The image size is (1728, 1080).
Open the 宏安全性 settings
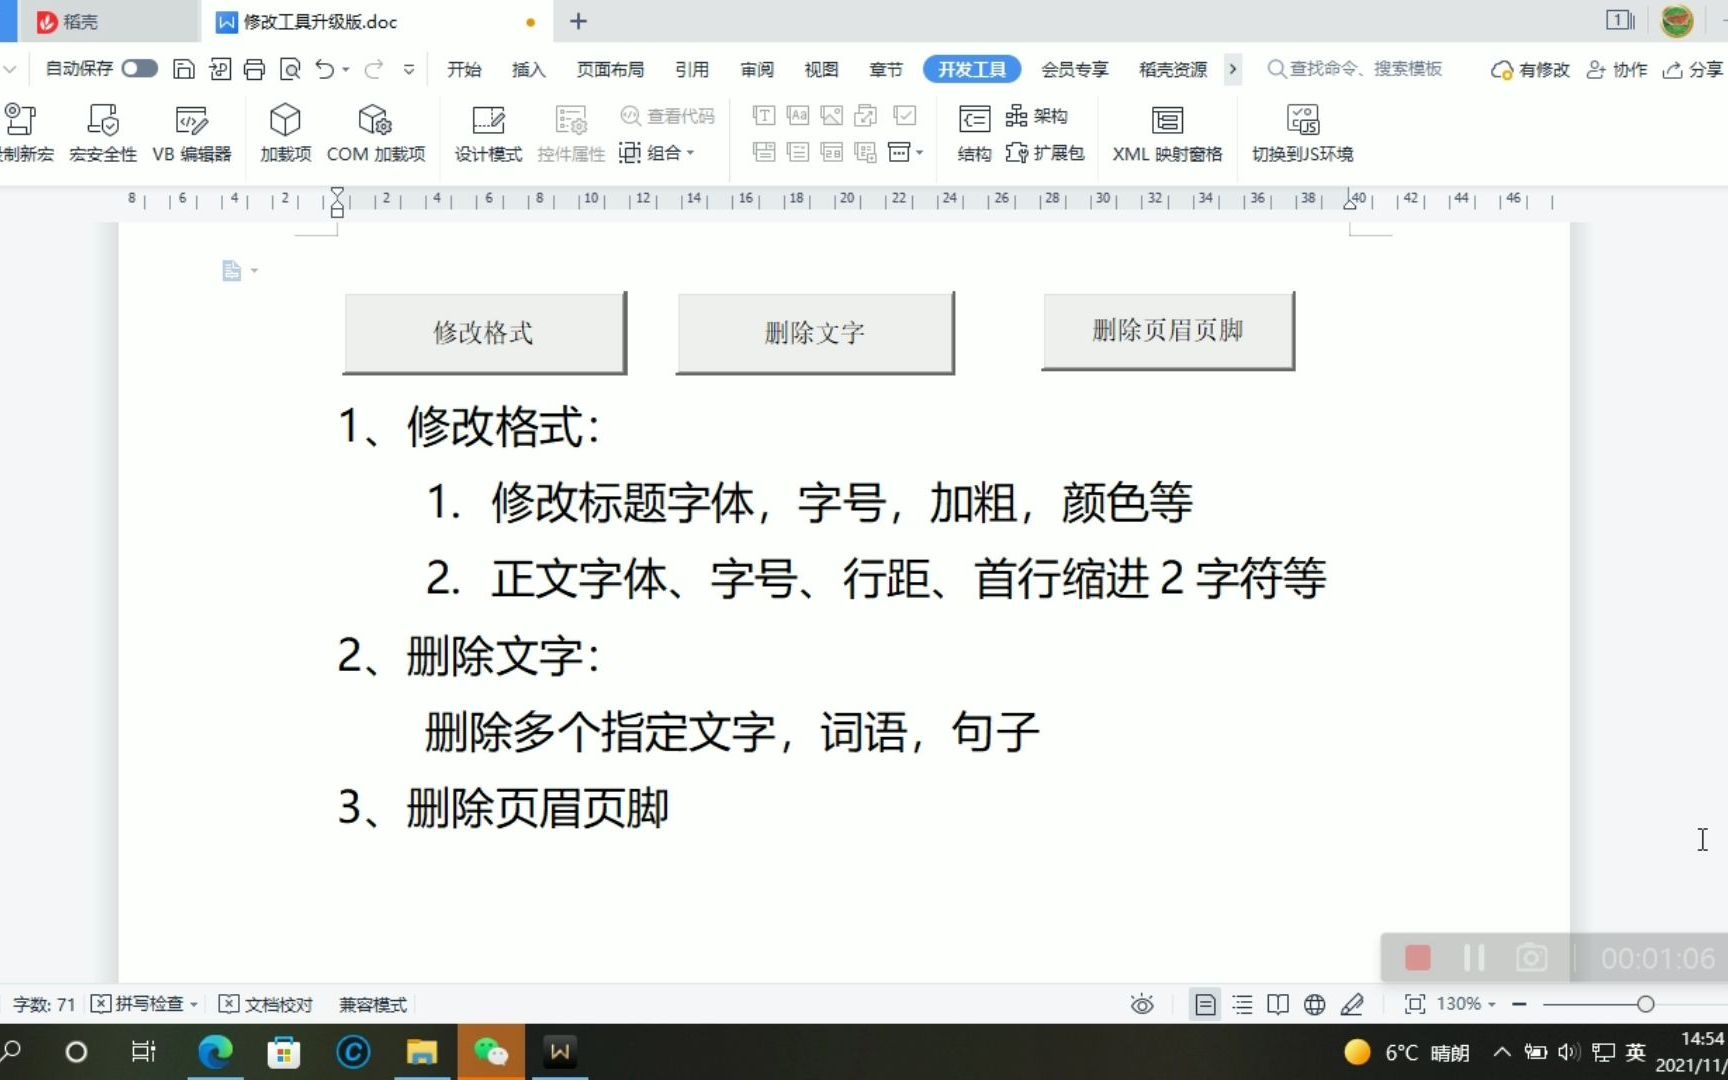[103, 133]
